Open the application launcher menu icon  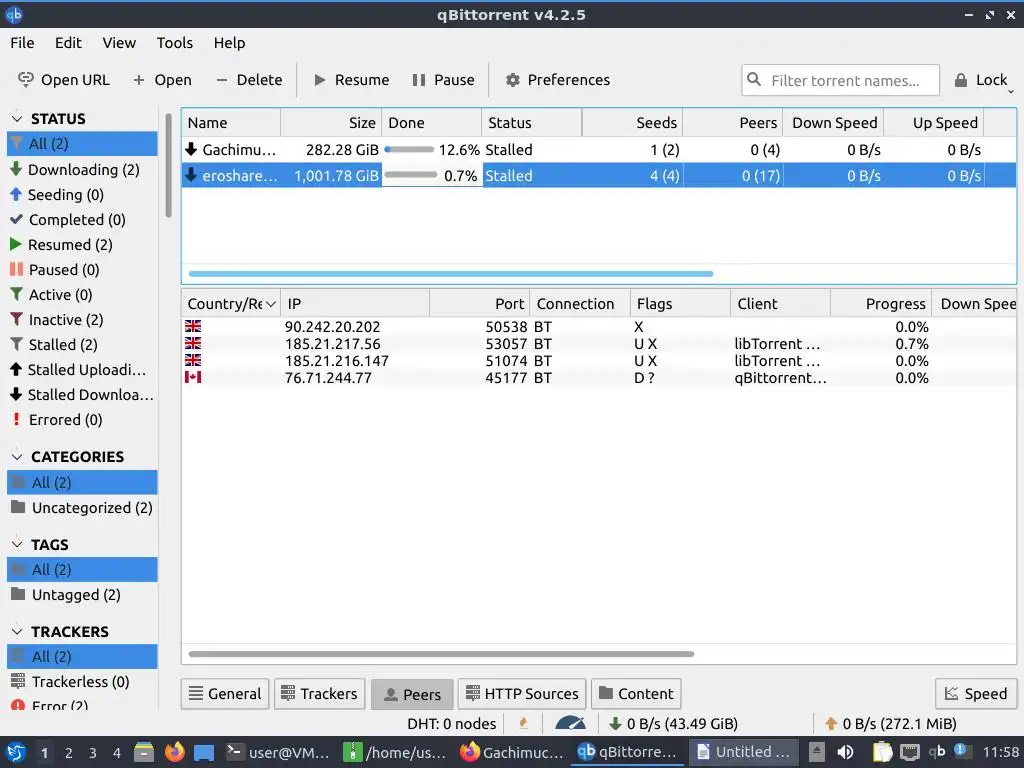16,752
